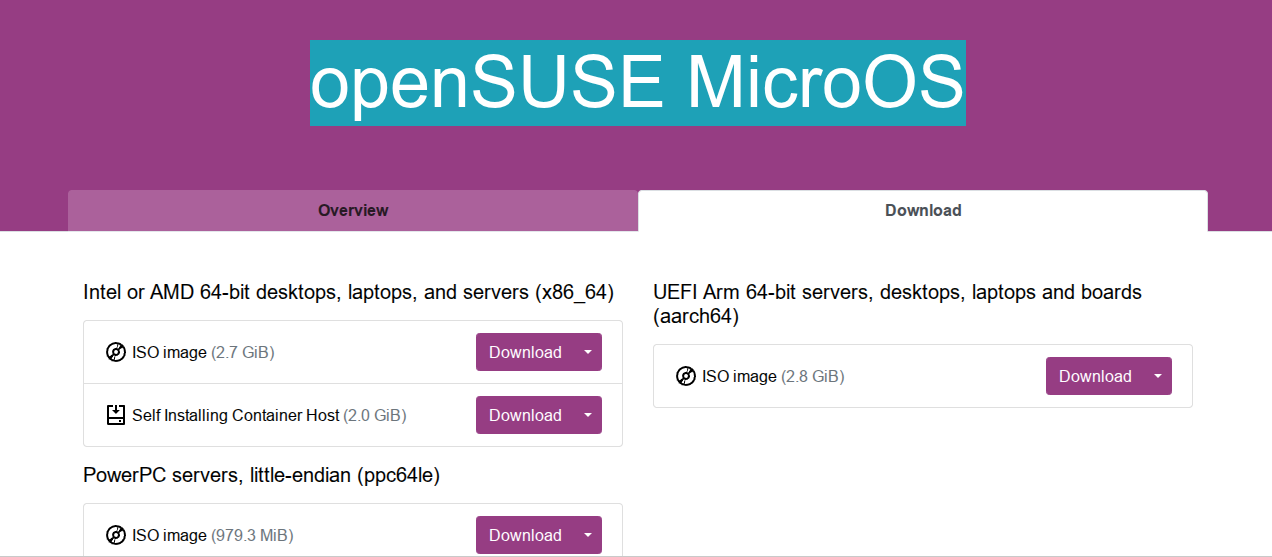Click disc icon next to the 2.7 GiB ISO image
1272x557 pixels.
[x=116, y=352]
